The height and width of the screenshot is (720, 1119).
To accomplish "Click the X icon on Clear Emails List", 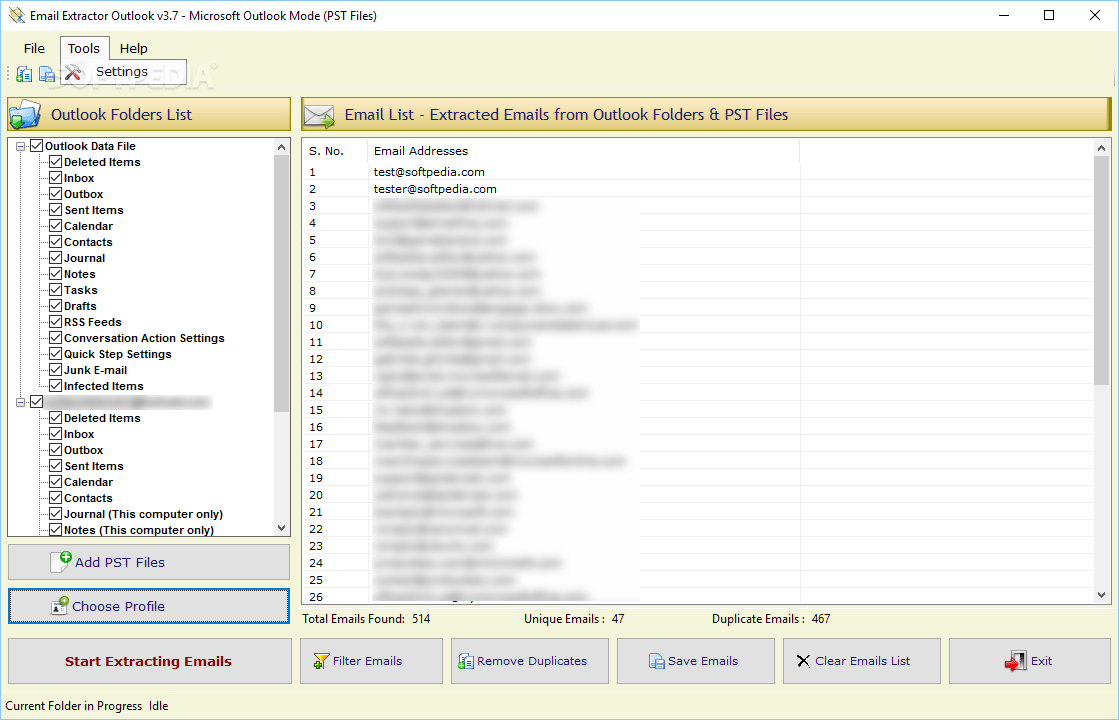I will pyautogui.click(x=802, y=661).
